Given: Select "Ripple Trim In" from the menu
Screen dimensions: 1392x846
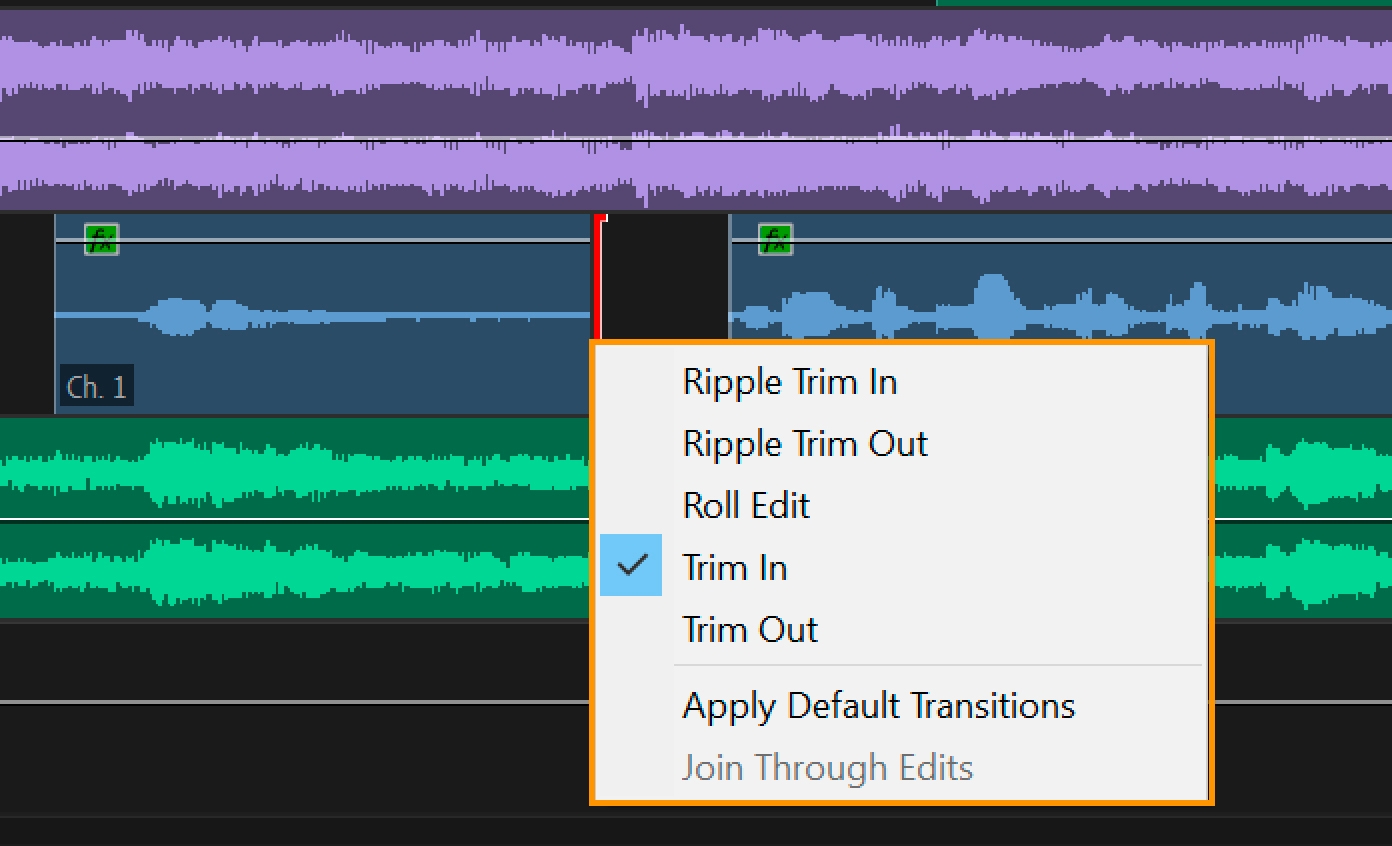Looking at the screenshot, I should (789, 381).
